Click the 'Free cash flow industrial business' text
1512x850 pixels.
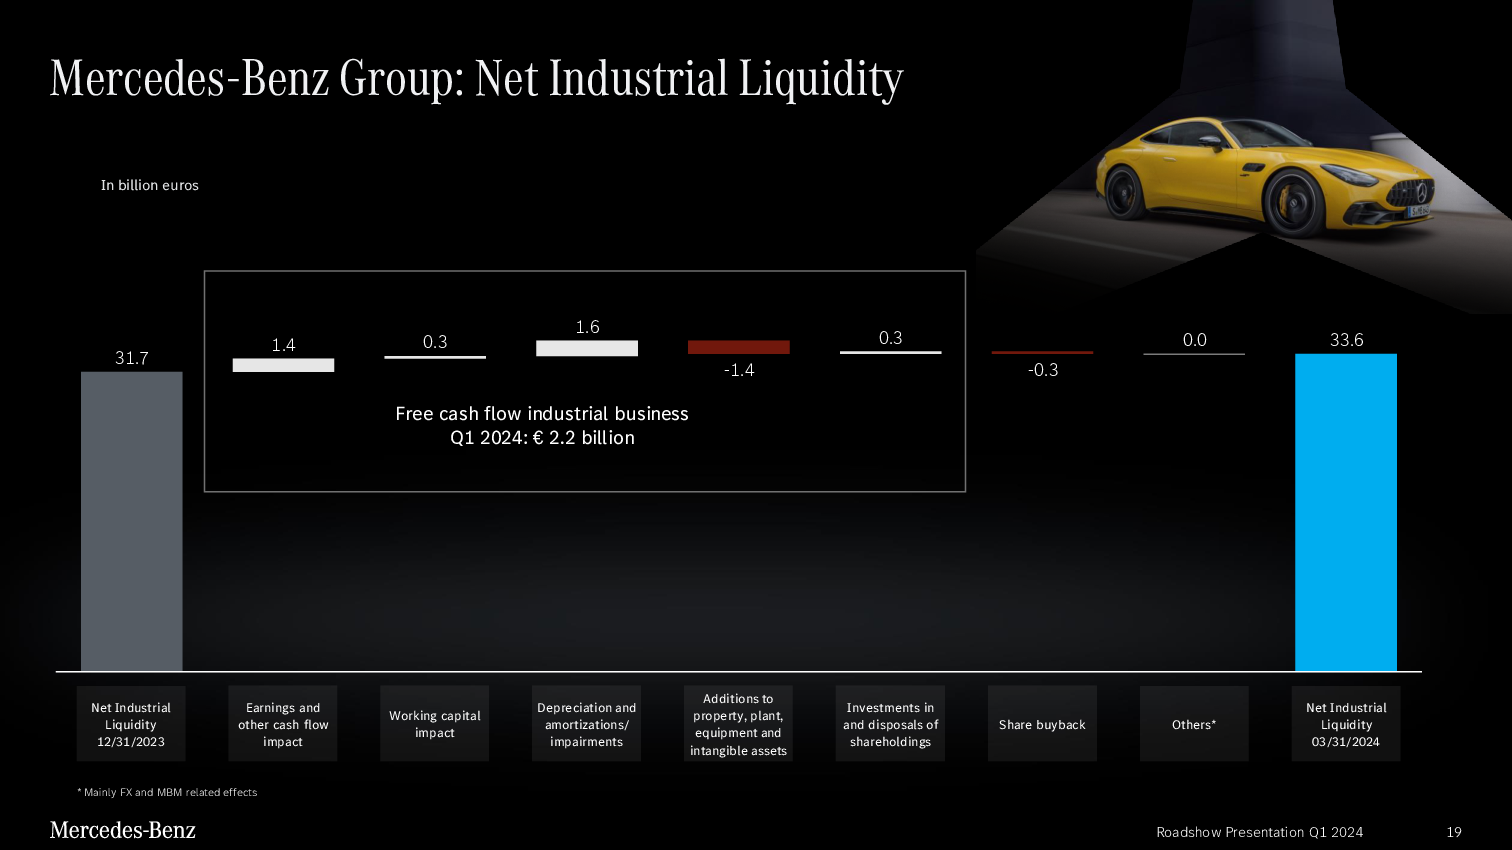pos(542,413)
